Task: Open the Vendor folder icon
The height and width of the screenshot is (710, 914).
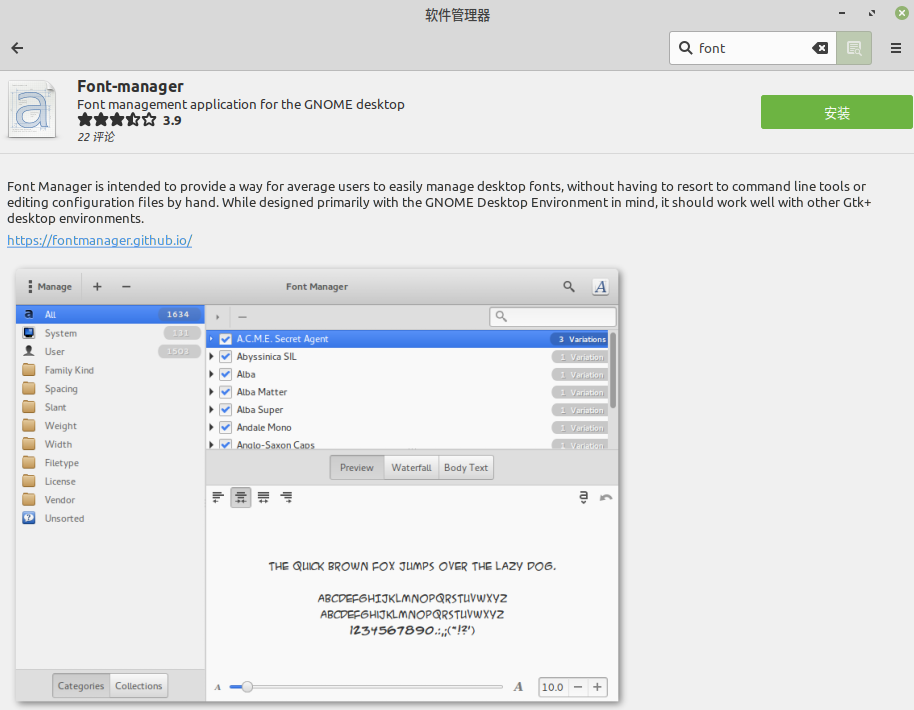Action: [x=29, y=500]
